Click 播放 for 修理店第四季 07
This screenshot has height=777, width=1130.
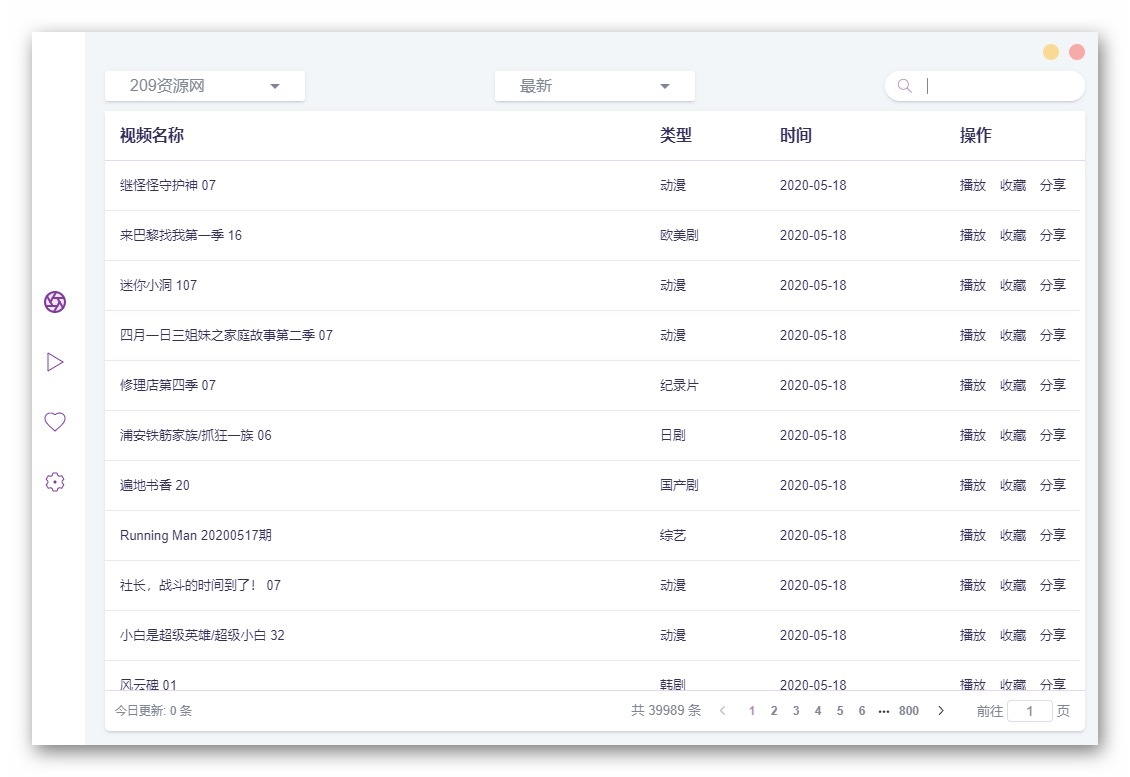coord(972,385)
